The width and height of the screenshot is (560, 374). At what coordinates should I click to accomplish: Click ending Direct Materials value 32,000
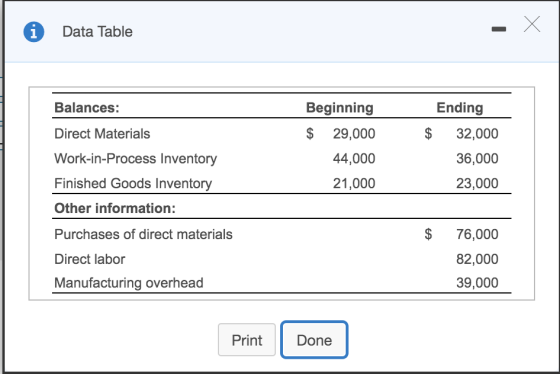477,134
